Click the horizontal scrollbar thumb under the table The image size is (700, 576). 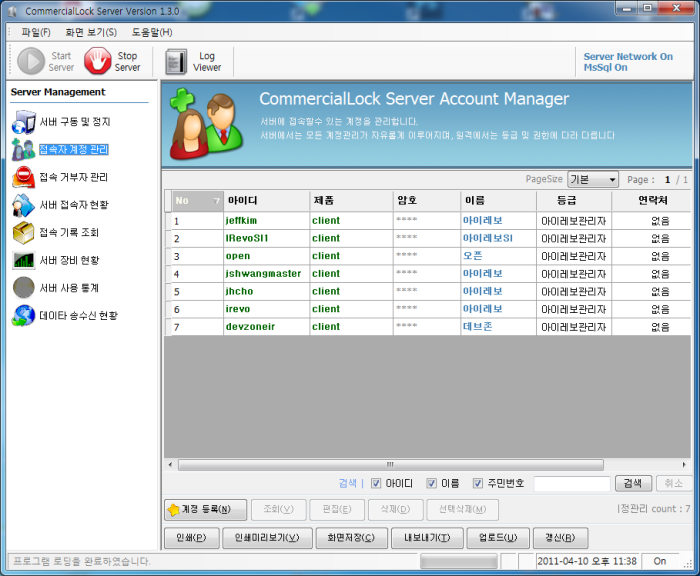click(x=391, y=465)
